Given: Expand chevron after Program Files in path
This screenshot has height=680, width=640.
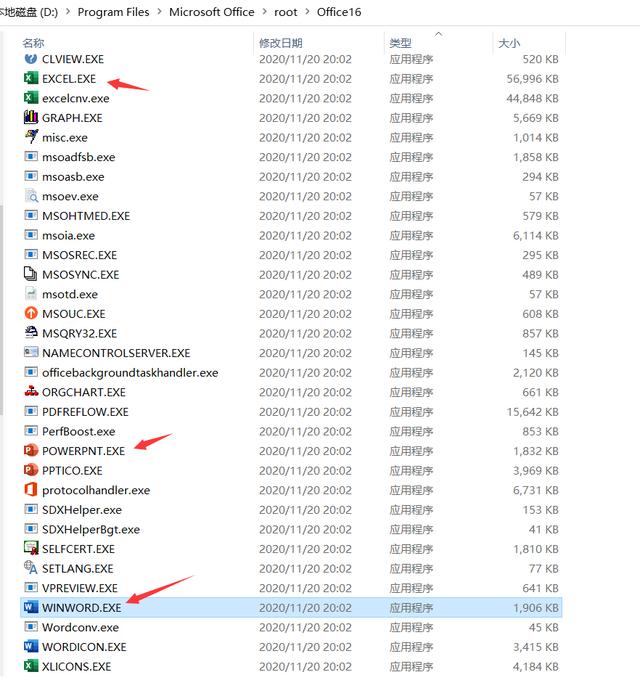Looking at the screenshot, I should point(160,12).
